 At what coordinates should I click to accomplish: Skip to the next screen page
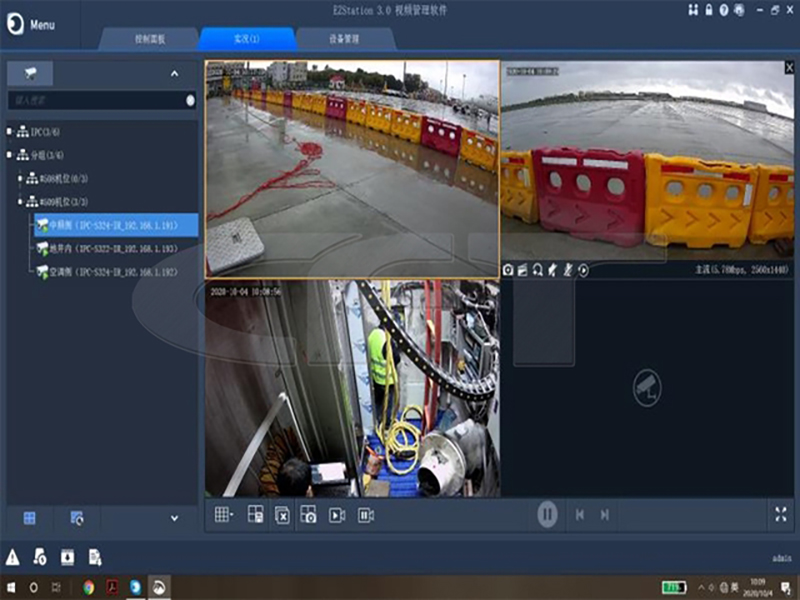click(x=605, y=515)
